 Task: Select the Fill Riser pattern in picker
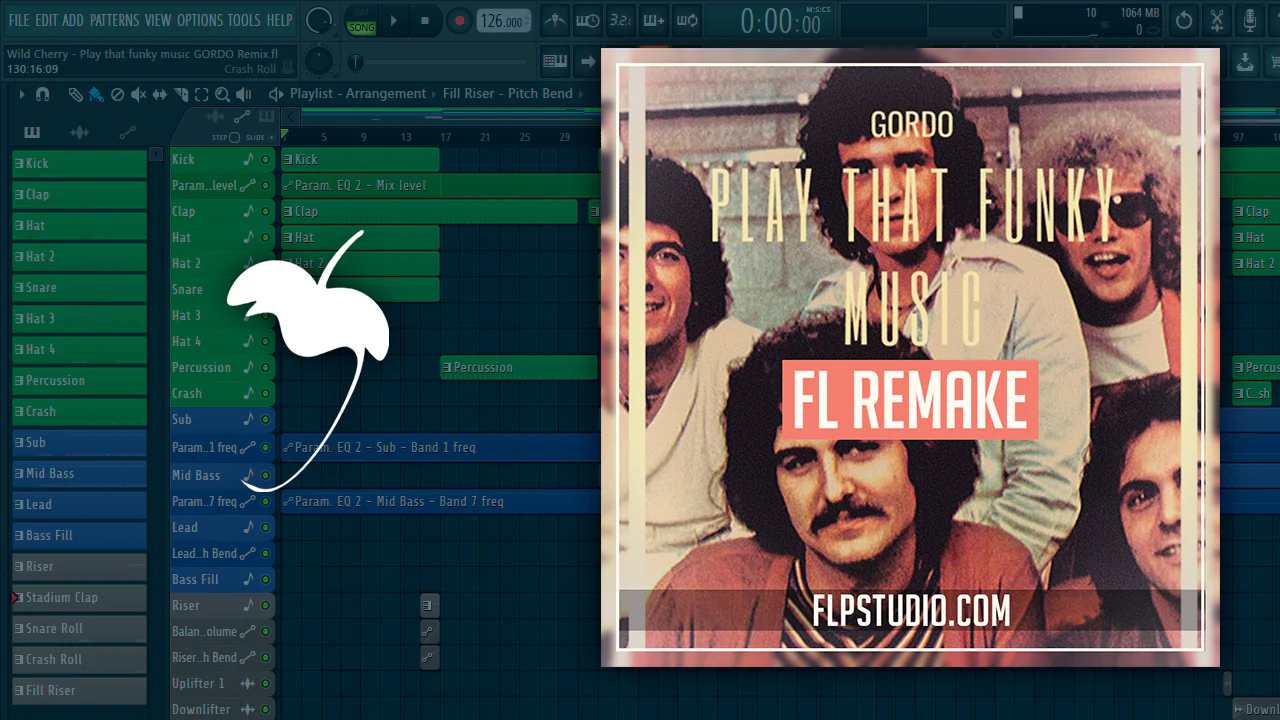click(x=79, y=690)
